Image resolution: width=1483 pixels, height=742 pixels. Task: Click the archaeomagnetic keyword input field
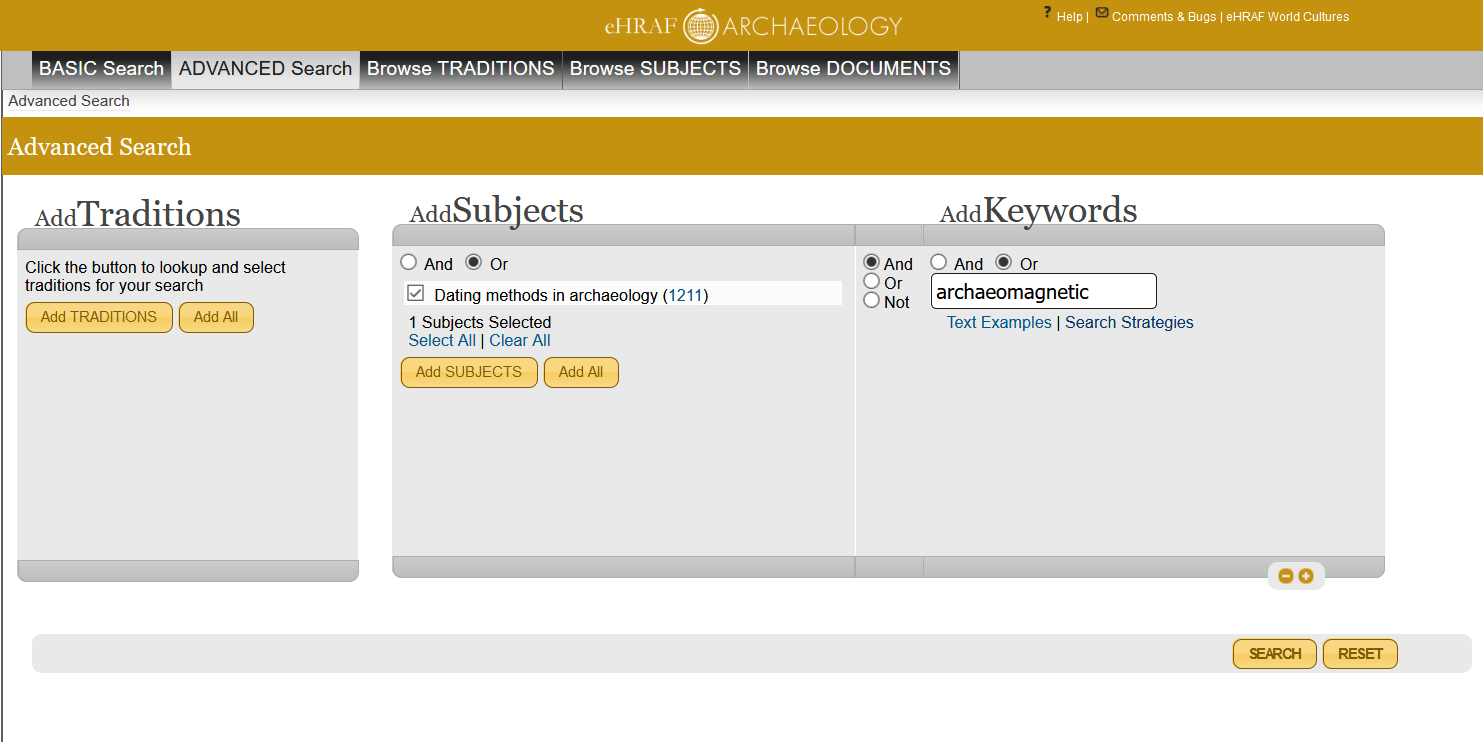(1044, 291)
